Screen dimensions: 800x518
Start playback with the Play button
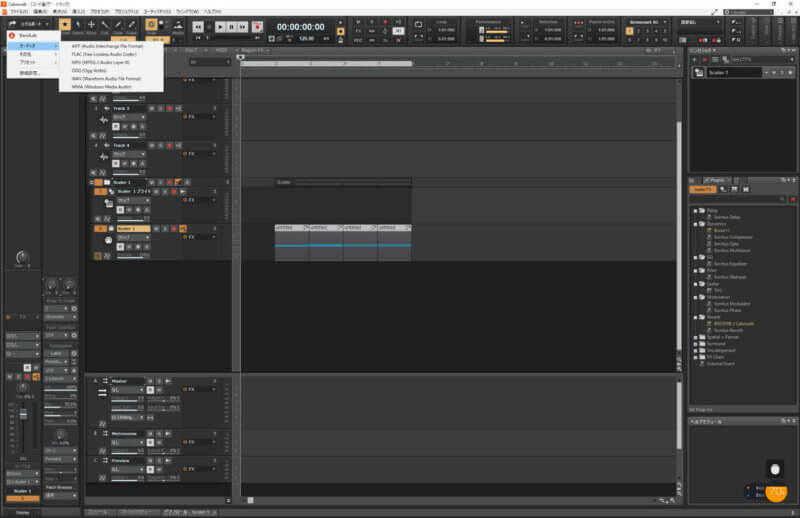[x=220, y=27]
